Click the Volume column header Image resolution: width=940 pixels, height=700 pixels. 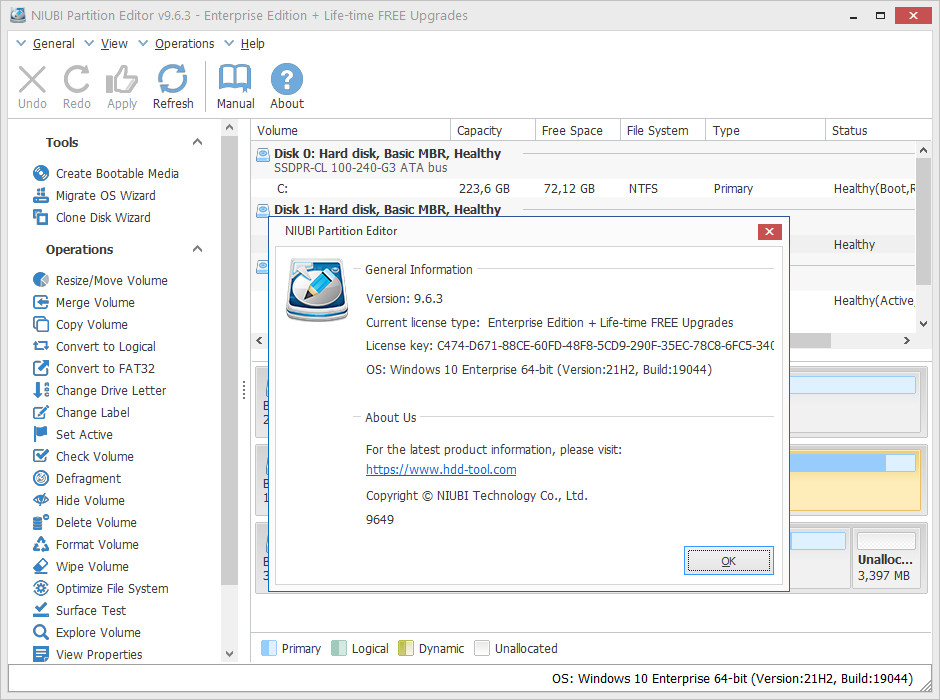(x=351, y=130)
